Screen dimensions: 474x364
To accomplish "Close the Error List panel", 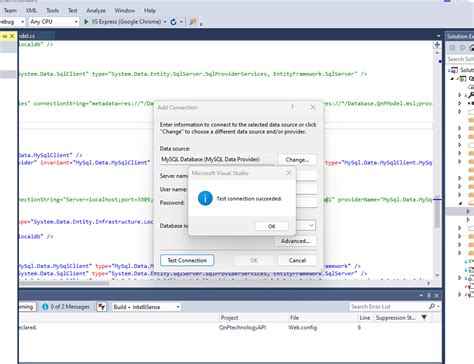I will pyautogui.click(x=437, y=295).
